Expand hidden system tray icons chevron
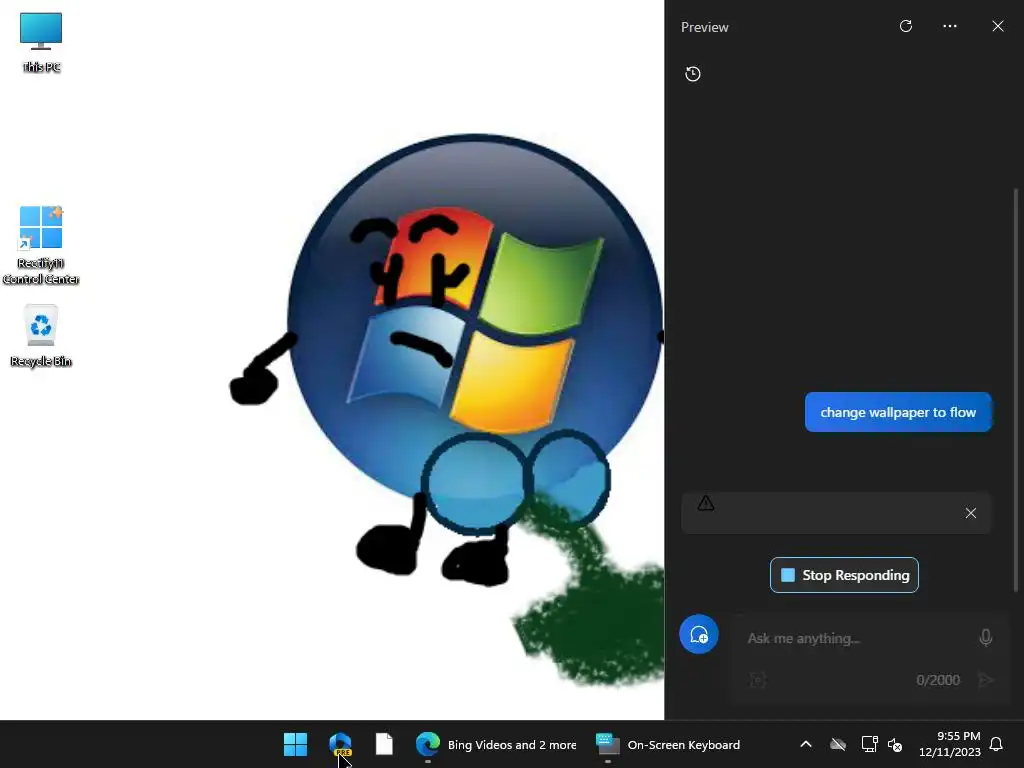The height and width of the screenshot is (768, 1024). click(x=806, y=744)
